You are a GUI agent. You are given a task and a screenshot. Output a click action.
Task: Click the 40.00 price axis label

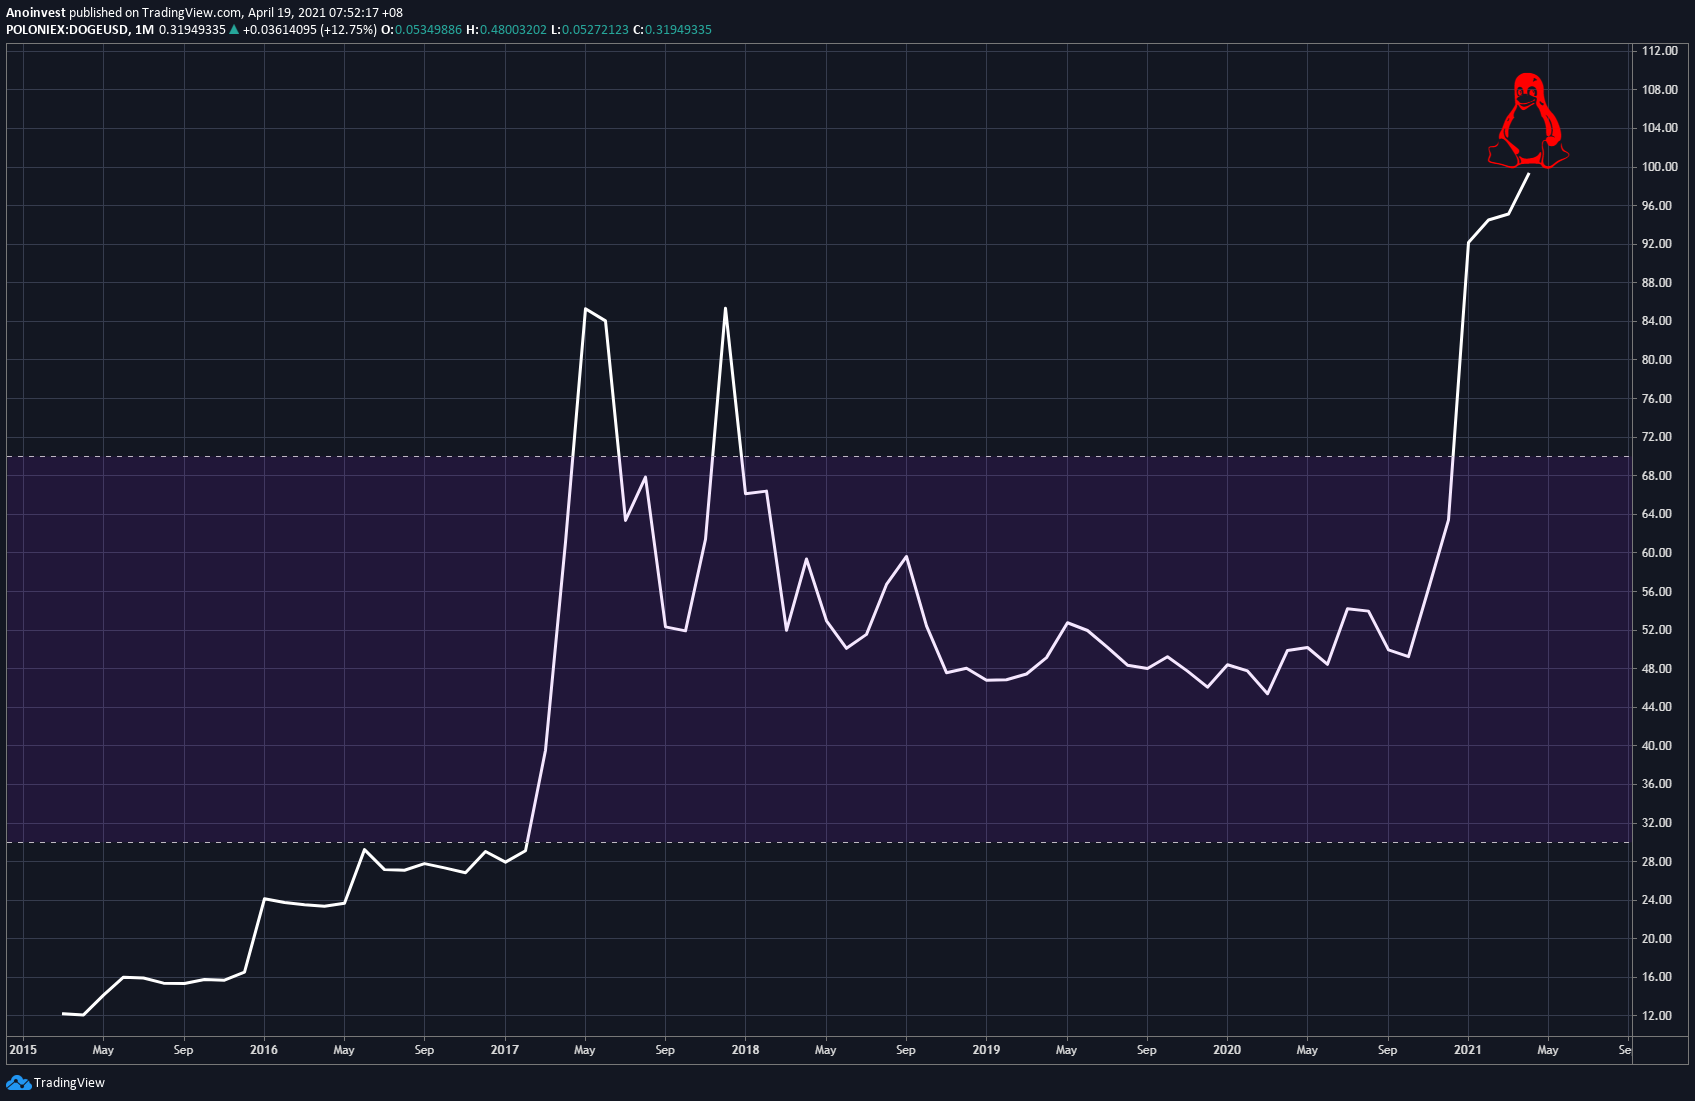coord(1656,746)
